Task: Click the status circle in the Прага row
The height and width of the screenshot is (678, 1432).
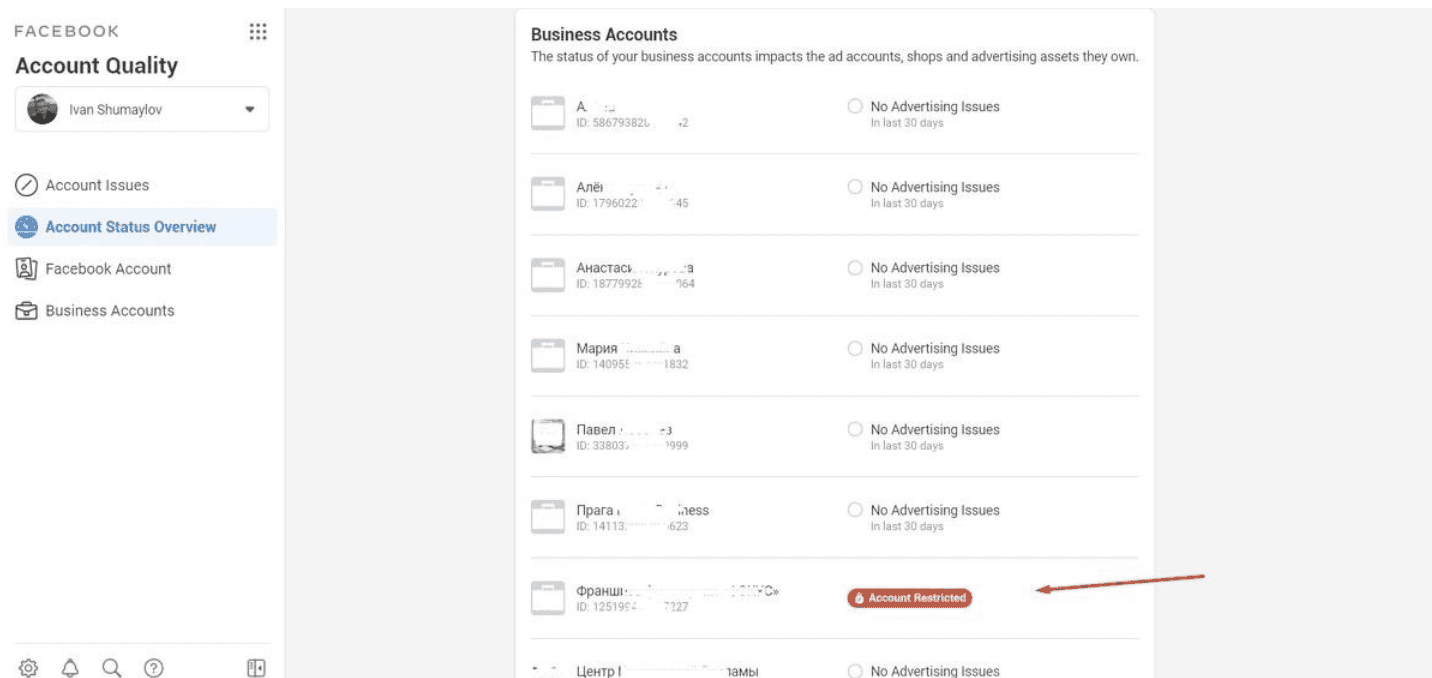Action: pos(855,510)
